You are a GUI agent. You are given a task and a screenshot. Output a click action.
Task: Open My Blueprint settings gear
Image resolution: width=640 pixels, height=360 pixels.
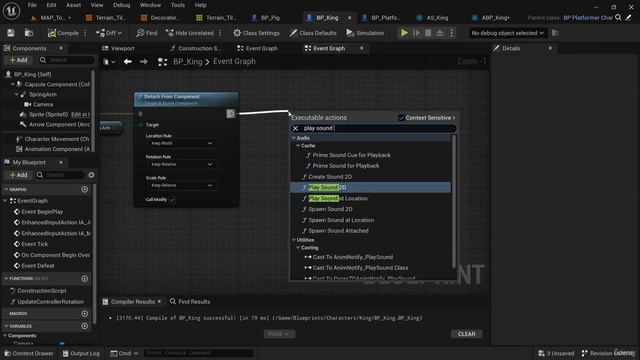point(91,175)
